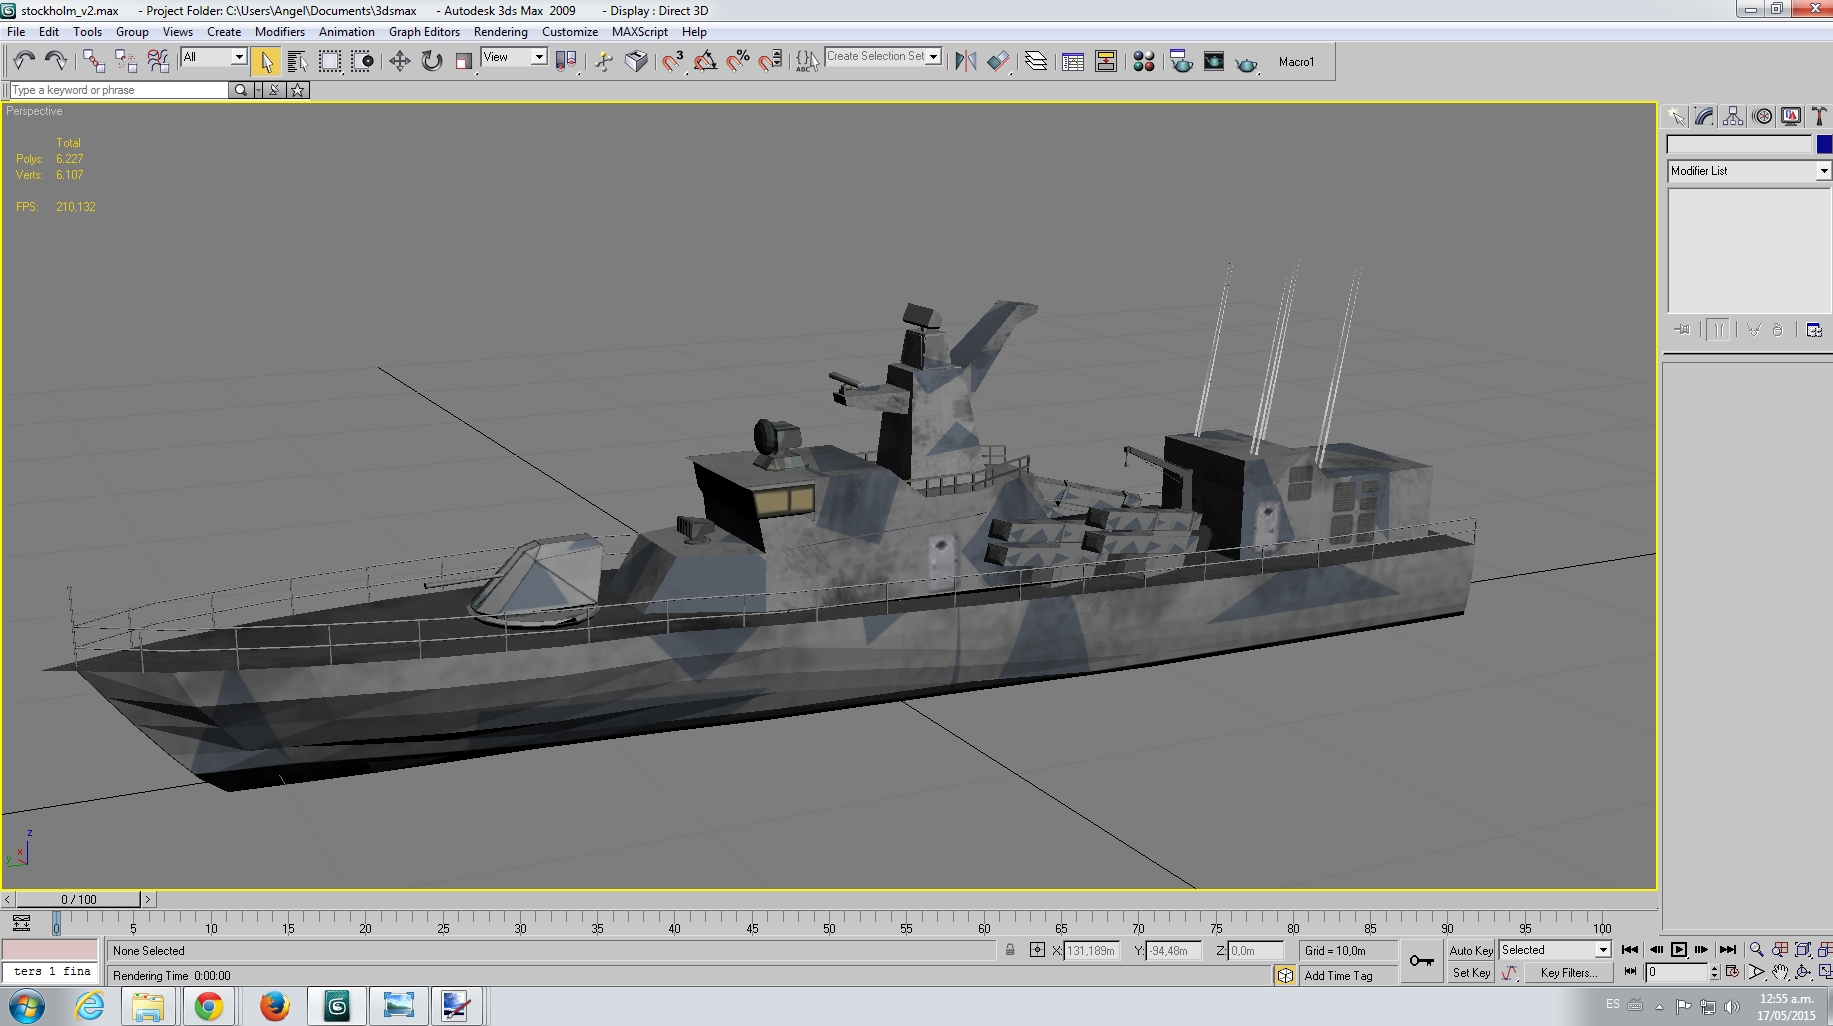Select the Rotate tool
Screen dimensions: 1833x1026
[x=431, y=62]
